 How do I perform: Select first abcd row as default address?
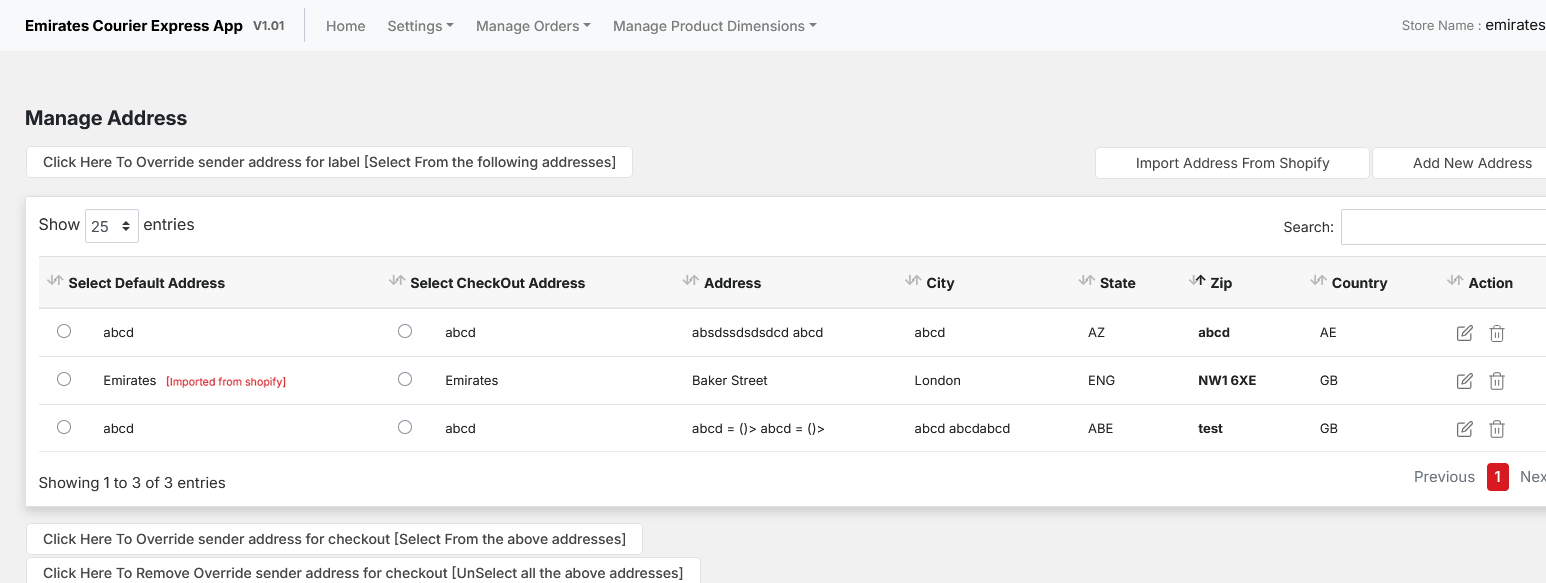[x=64, y=331]
